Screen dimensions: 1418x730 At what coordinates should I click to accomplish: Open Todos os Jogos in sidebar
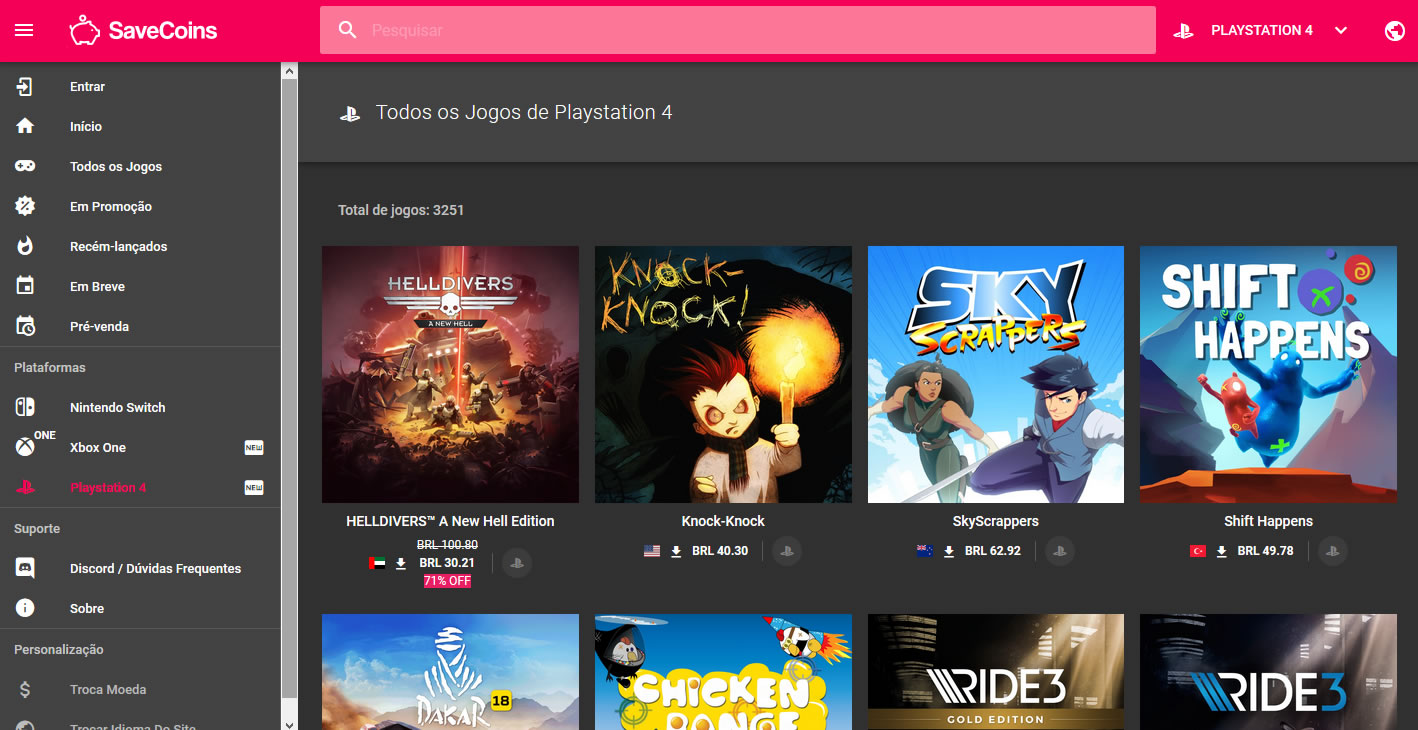coord(140,166)
